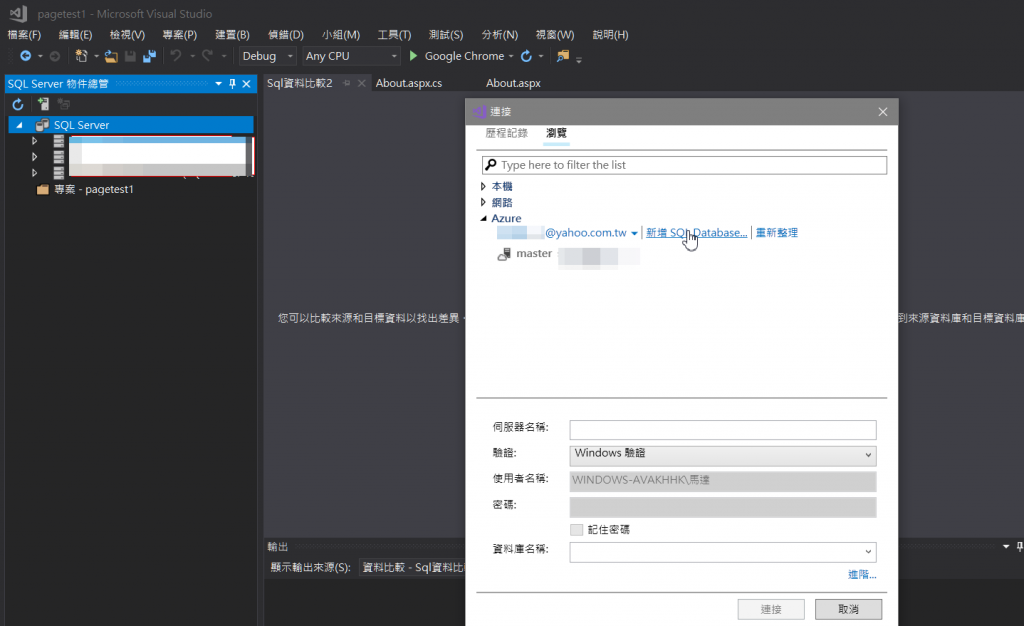Click the Add SQL Server icon
The image size is (1024, 626).
point(43,104)
